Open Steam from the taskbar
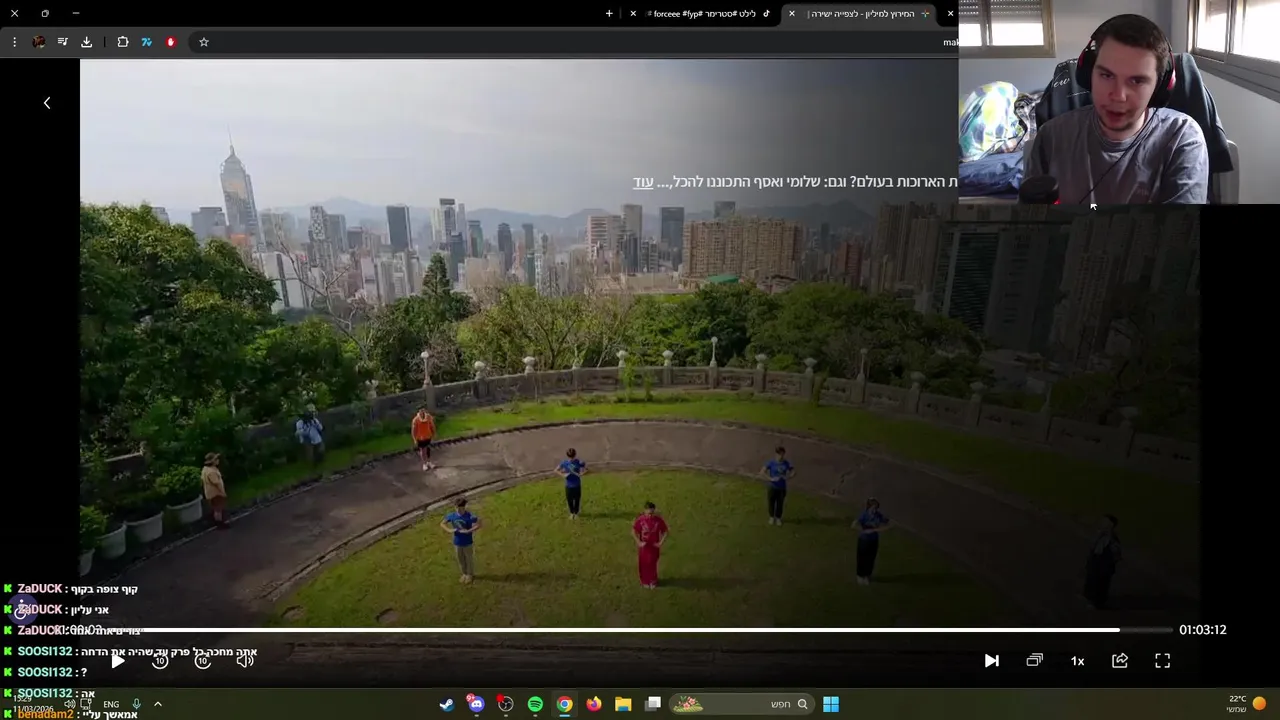1280x720 pixels. coord(447,704)
